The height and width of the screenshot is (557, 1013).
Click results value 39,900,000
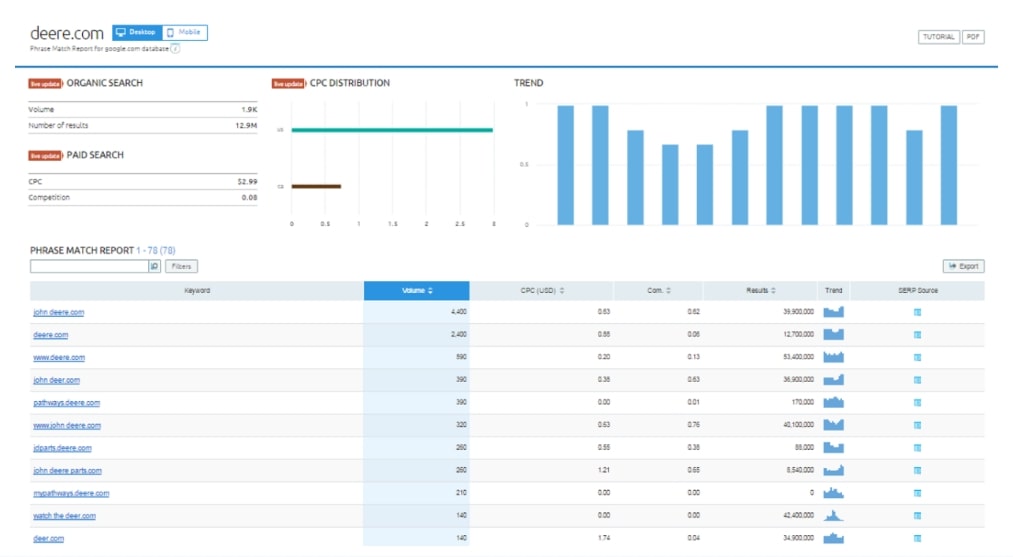[x=799, y=312]
